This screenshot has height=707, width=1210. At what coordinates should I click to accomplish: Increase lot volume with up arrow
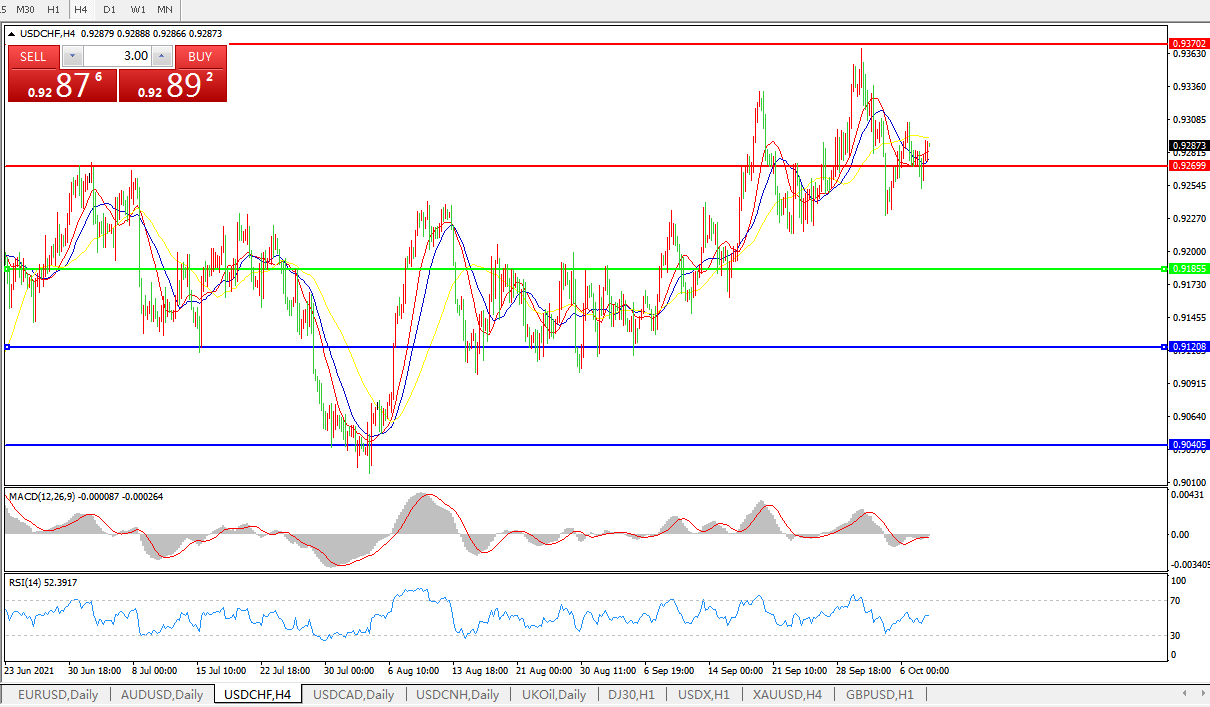tap(162, 57)
